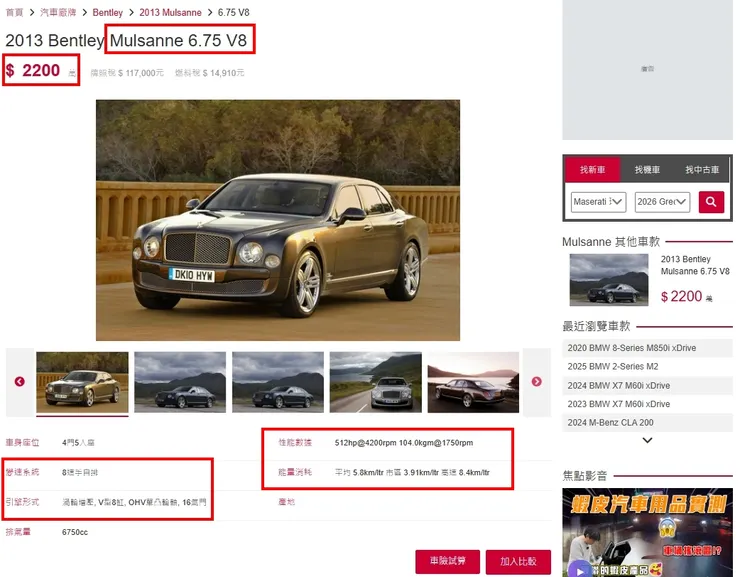
Task: Open 汽車廠牌 breadcrumb link
Action: click(58, 12)
